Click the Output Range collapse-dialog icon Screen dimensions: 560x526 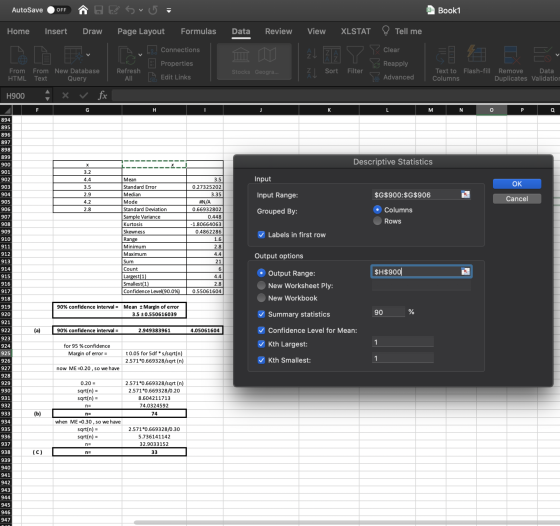pos(465,271)
